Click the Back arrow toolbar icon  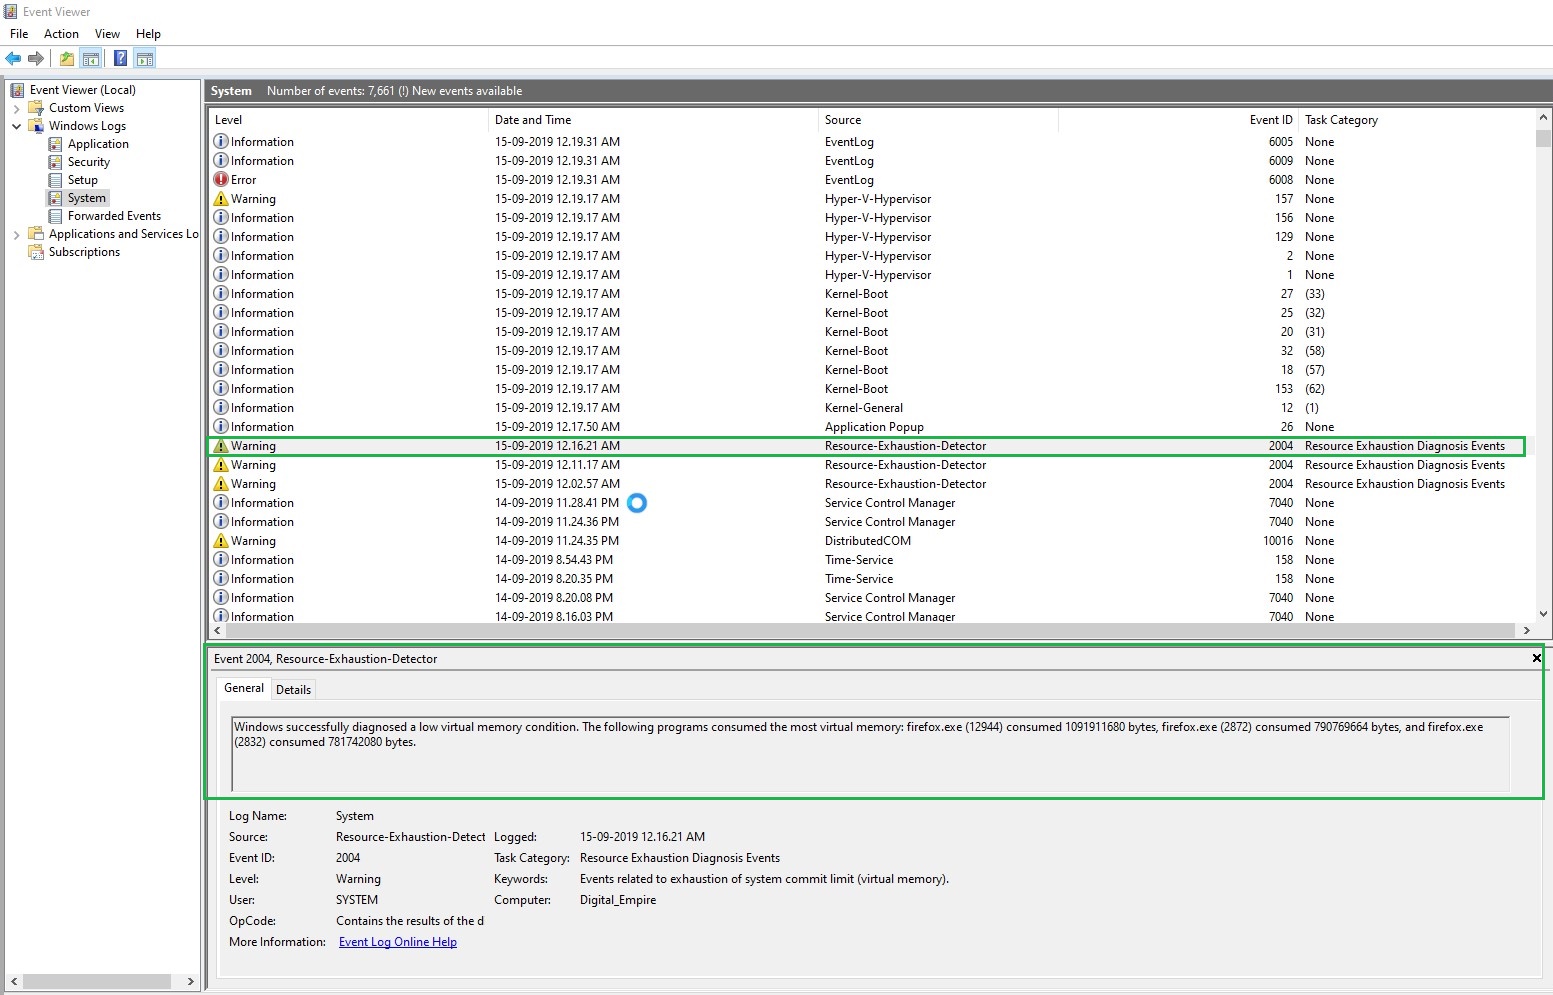pos(13,59)
